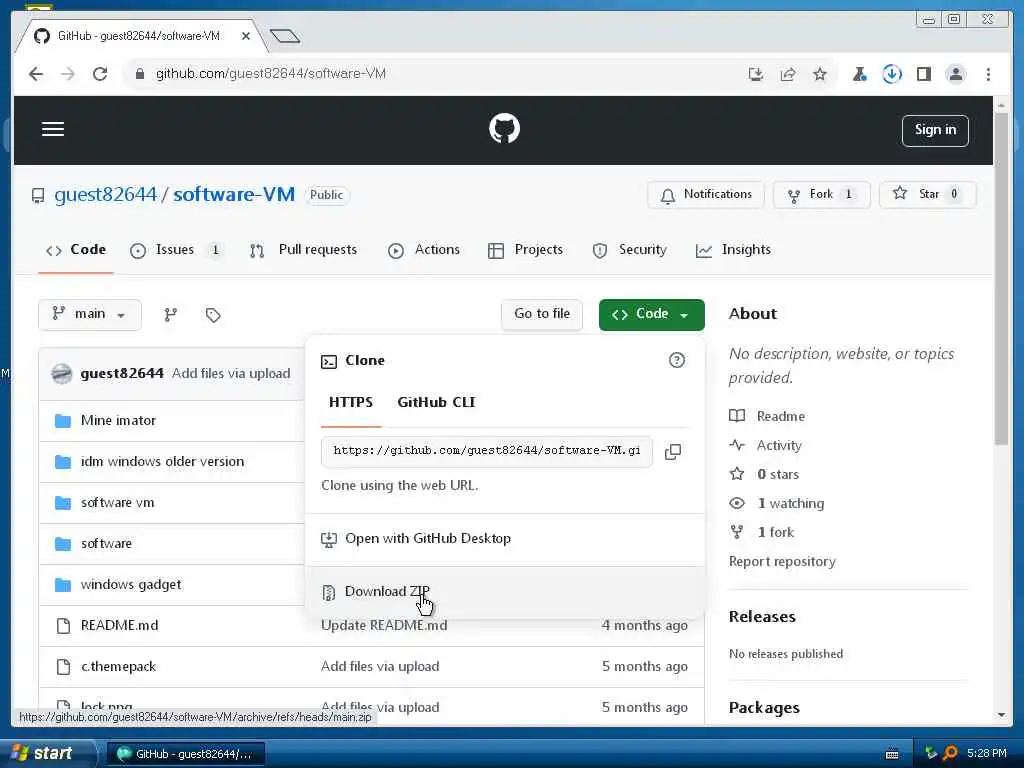Star the repository

coord(927,195)
